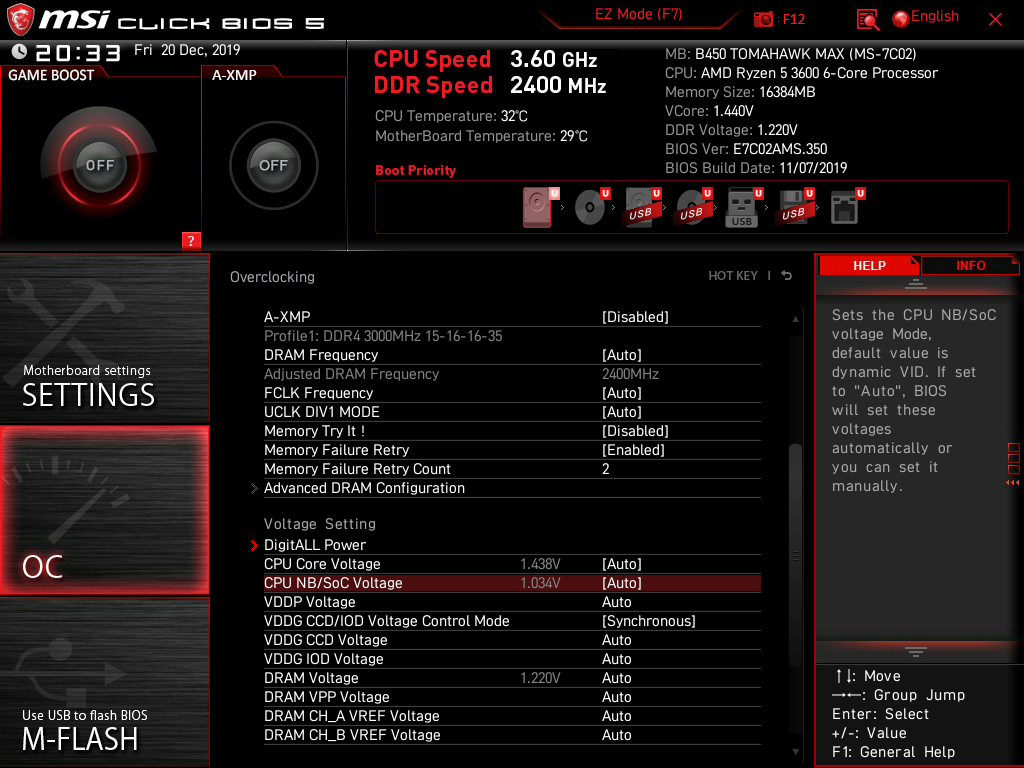Open the FCLK Frequency [Auto] dropdown
Screen dimensions: 1024x768
point(621,393)
